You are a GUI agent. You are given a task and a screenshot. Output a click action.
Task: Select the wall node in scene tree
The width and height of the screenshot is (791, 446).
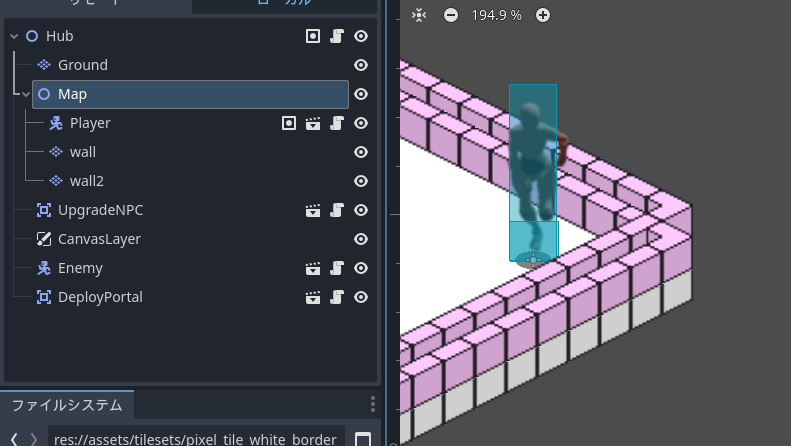coord(83,152)
